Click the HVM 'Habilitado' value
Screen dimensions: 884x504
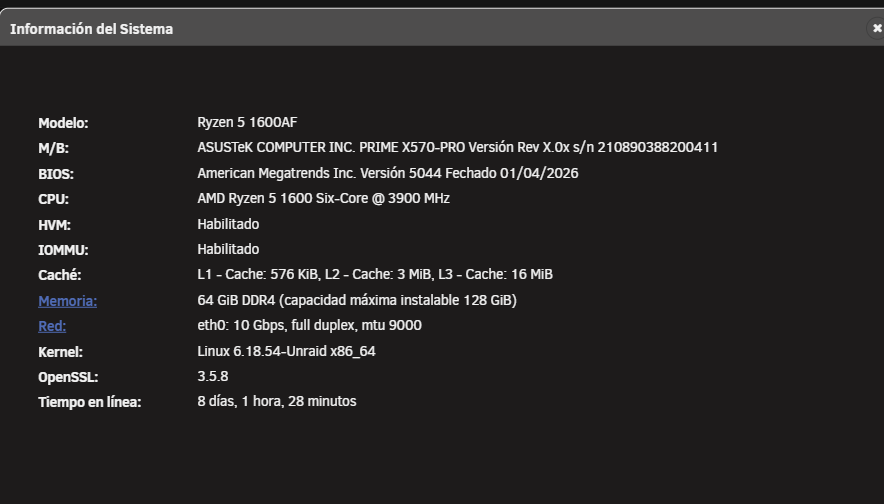click(x=228, y=224)
